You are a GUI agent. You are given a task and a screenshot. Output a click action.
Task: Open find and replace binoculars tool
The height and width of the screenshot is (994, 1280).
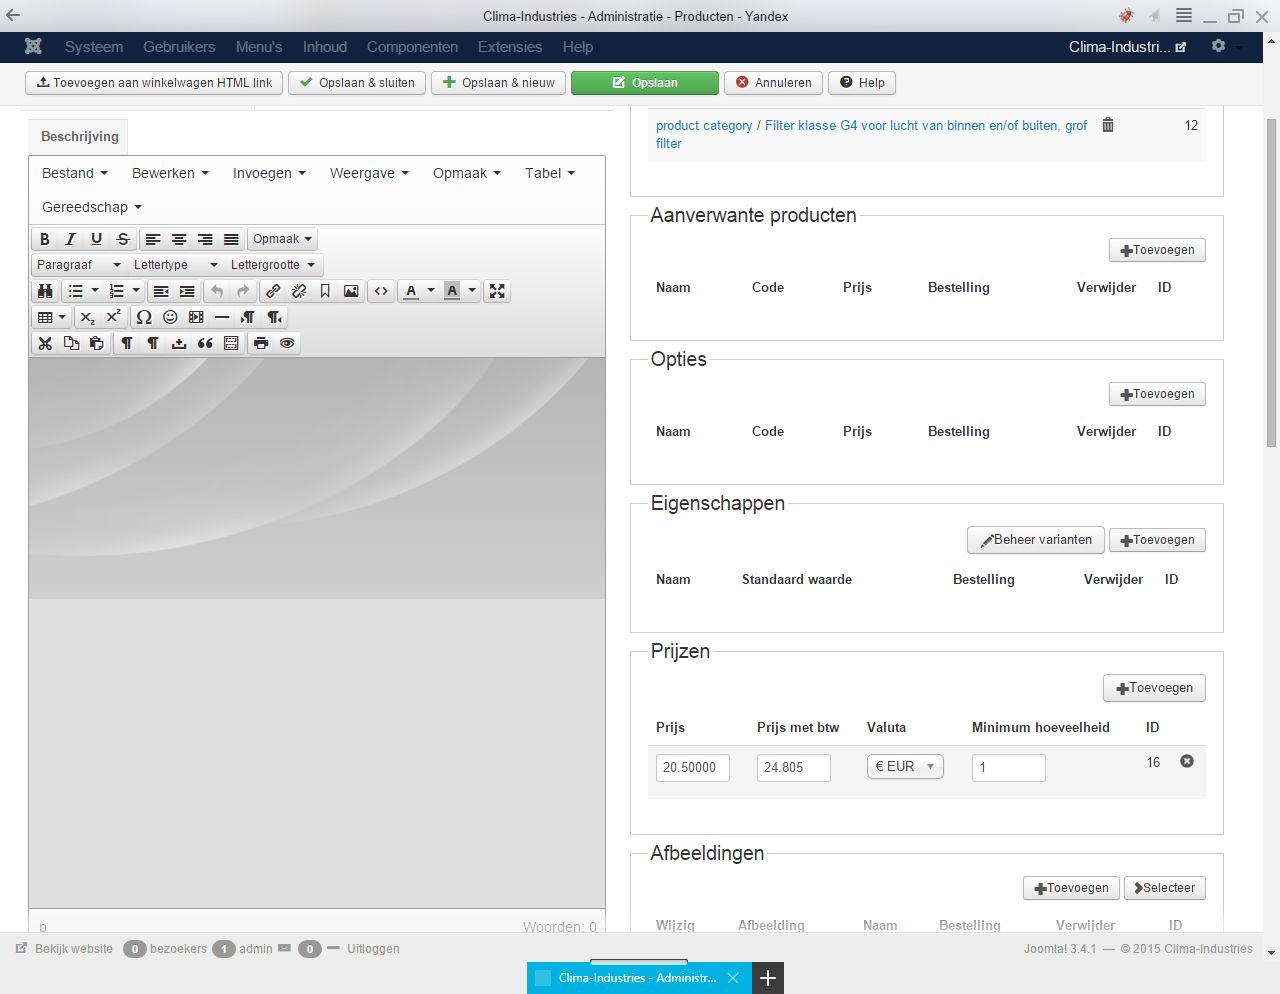pyautogui.click(x=45, y=291)
